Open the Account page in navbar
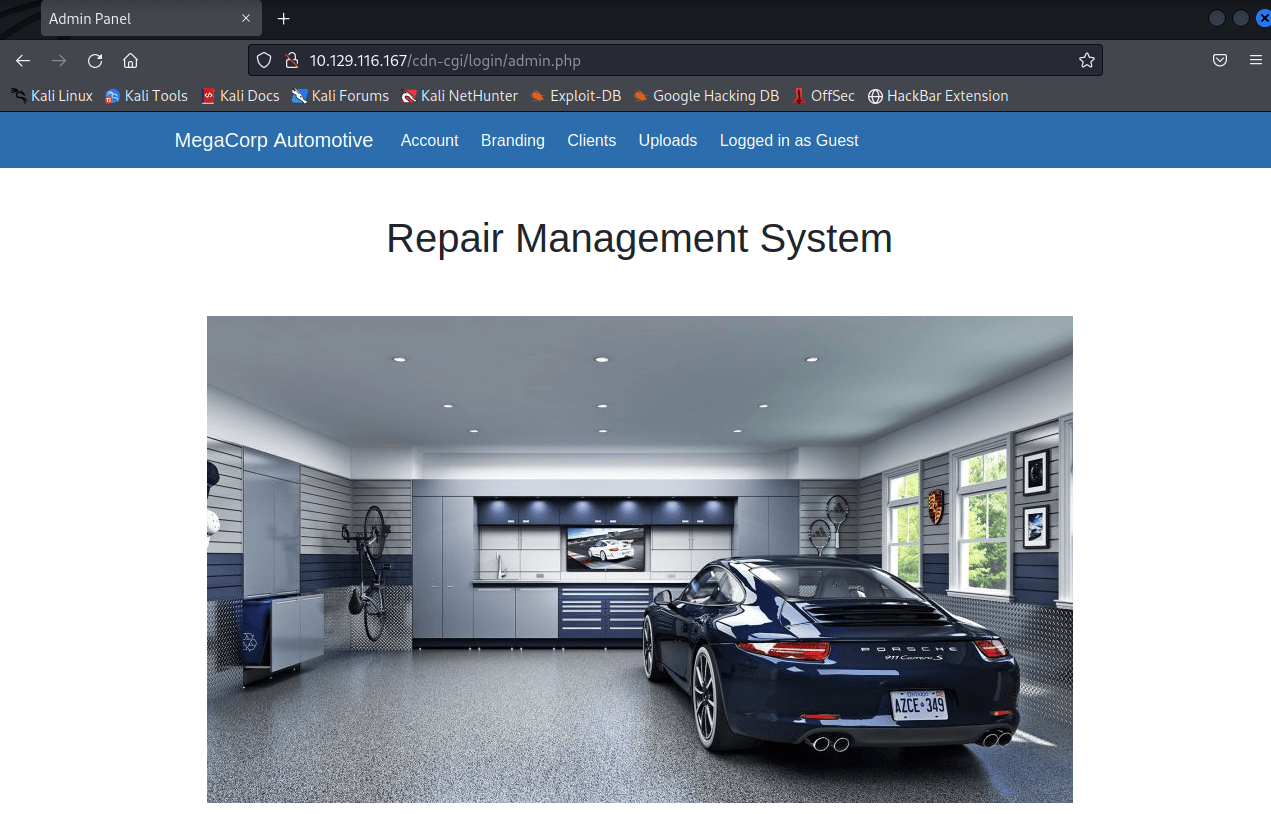 [429, 141]
